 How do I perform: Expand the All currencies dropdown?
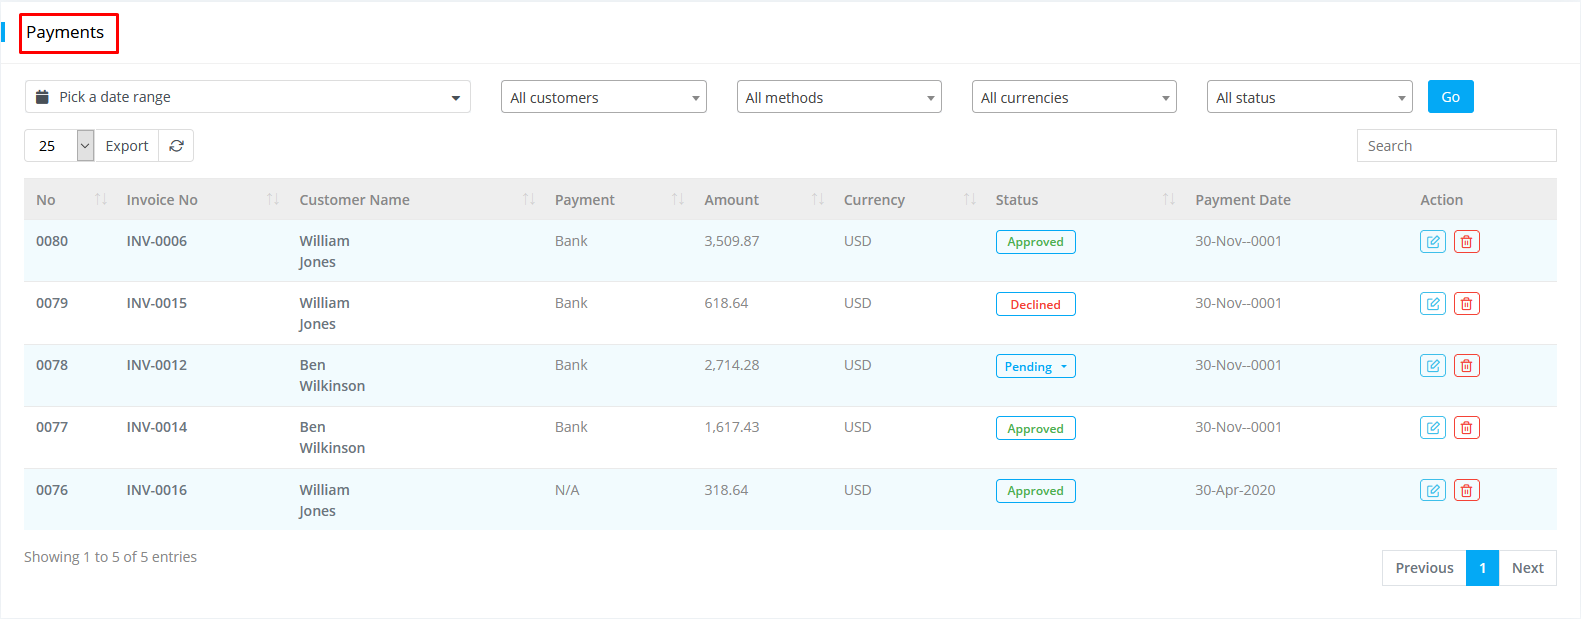tap(1073, 97)
